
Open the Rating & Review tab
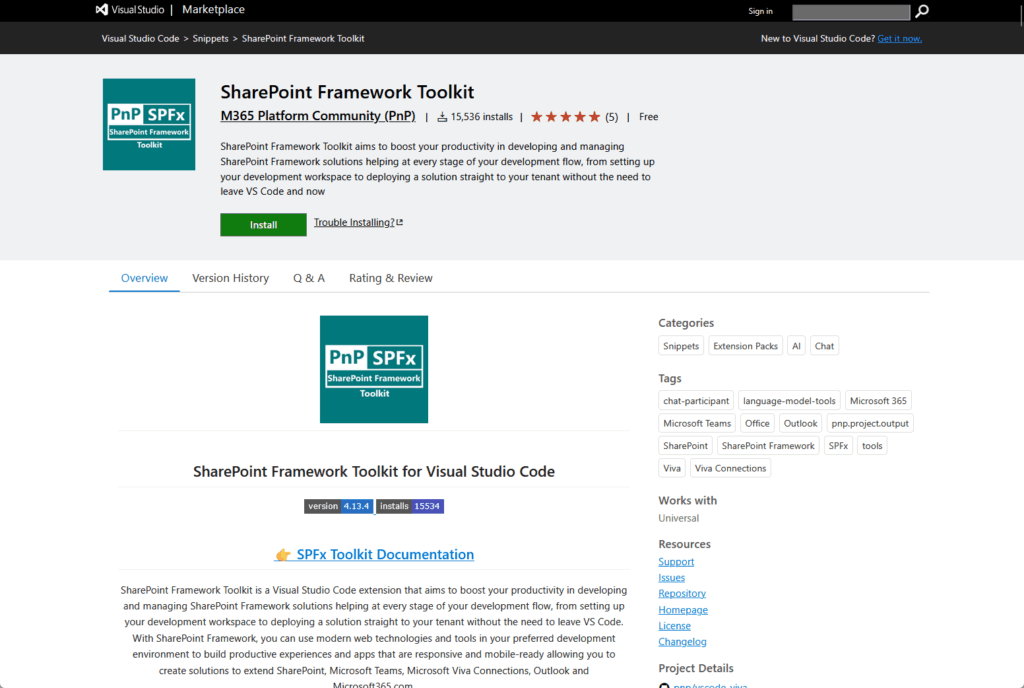pos(391,278)
